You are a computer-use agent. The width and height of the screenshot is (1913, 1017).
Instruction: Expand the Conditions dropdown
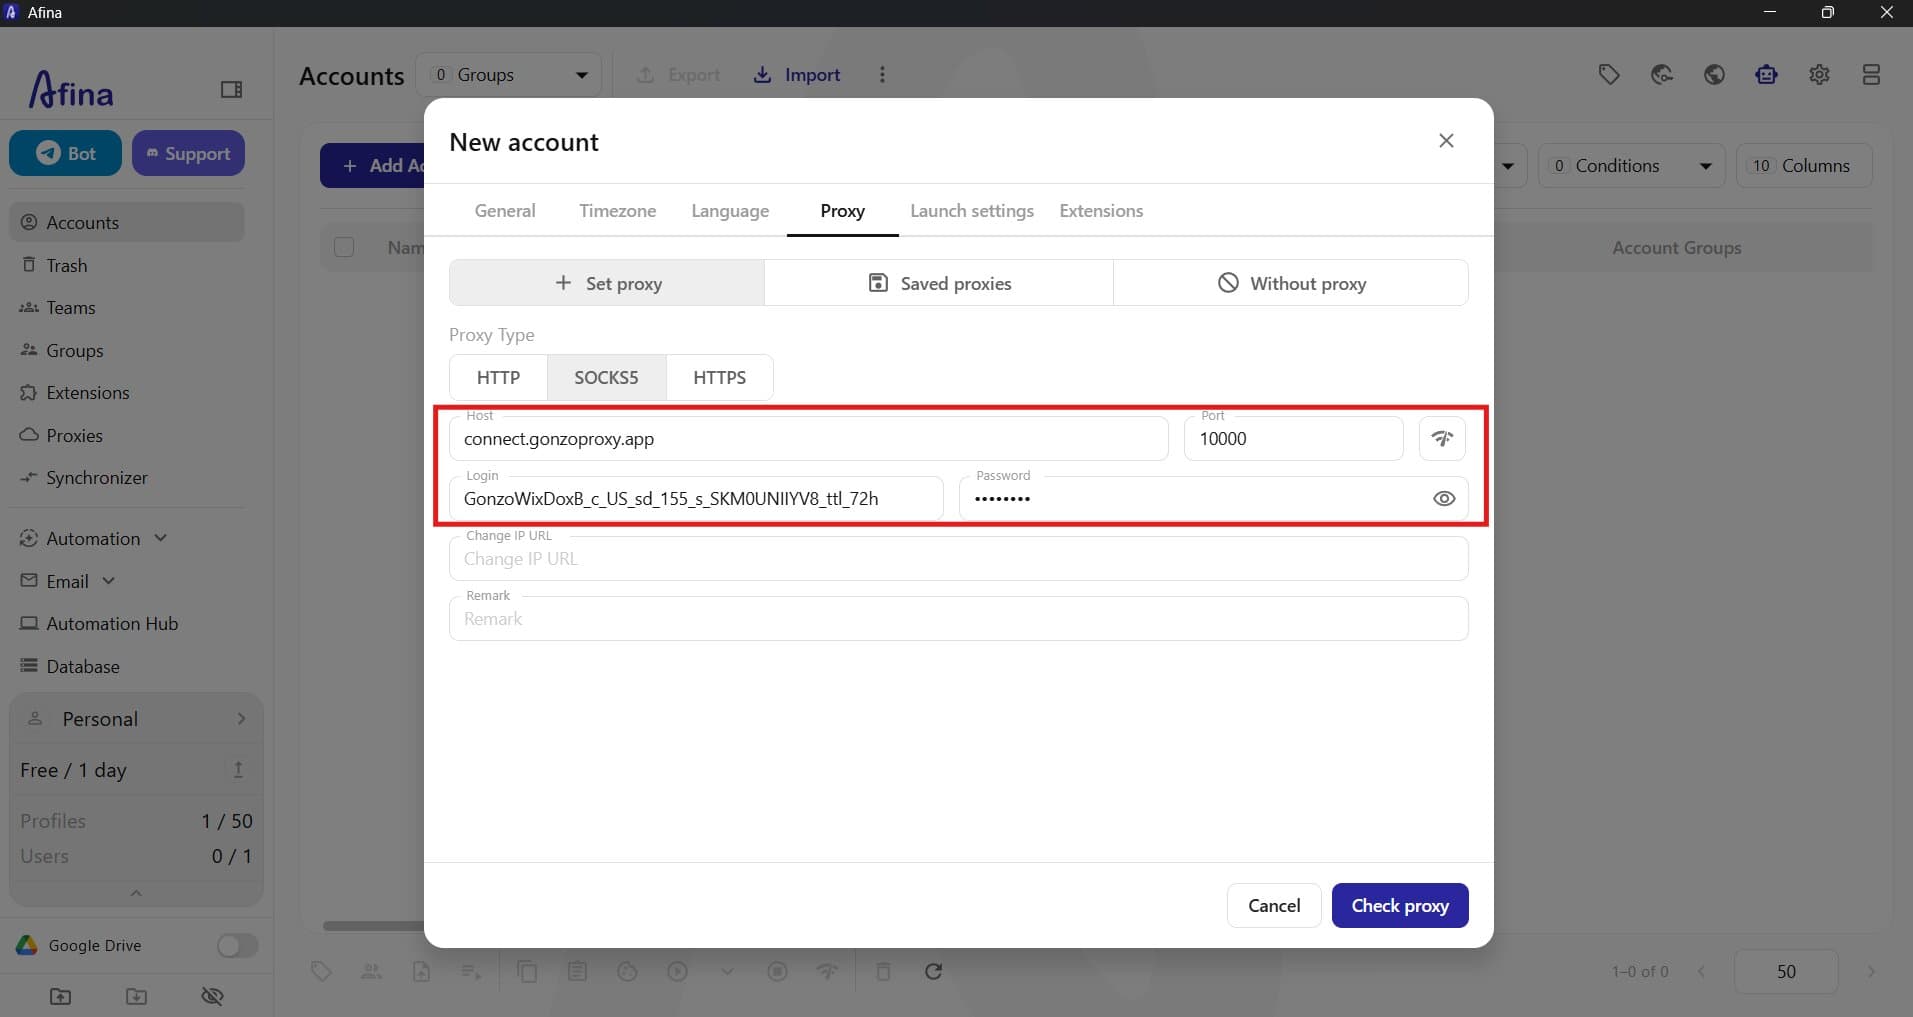(1632, 166)
